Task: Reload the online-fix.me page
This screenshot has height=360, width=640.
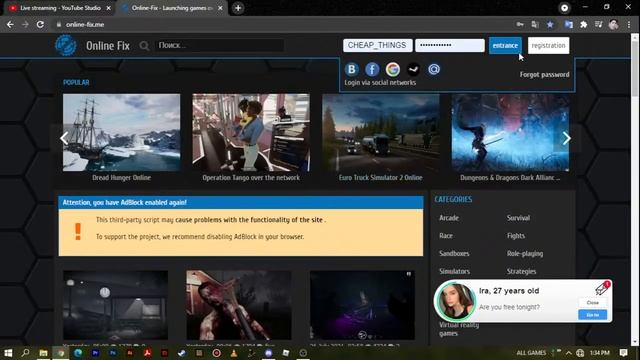Action: [x=40, y=24]
